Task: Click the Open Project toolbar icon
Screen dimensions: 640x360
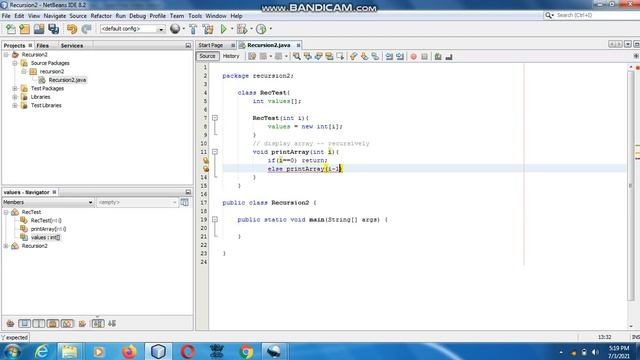Action: point(39,29)
